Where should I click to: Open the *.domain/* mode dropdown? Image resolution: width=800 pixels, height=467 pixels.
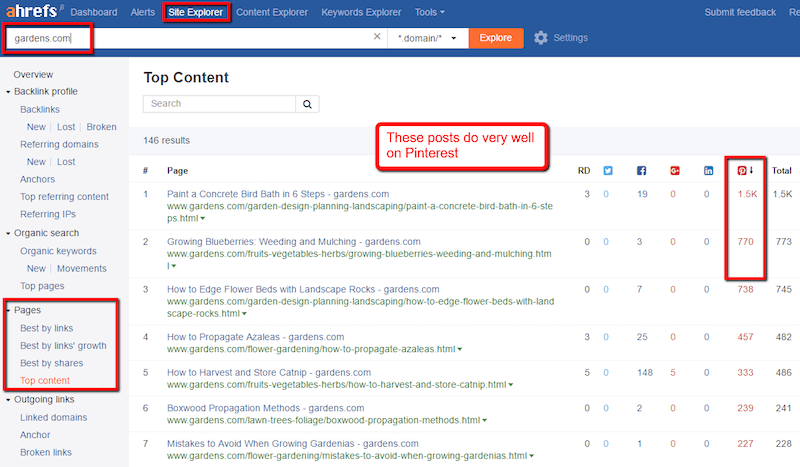click(x=428, y=38)
